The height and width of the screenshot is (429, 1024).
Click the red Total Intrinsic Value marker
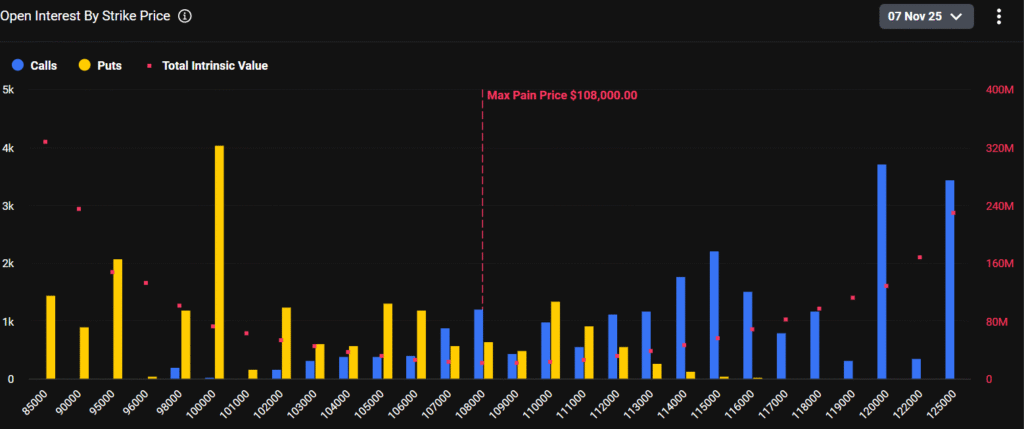(150, 65)
